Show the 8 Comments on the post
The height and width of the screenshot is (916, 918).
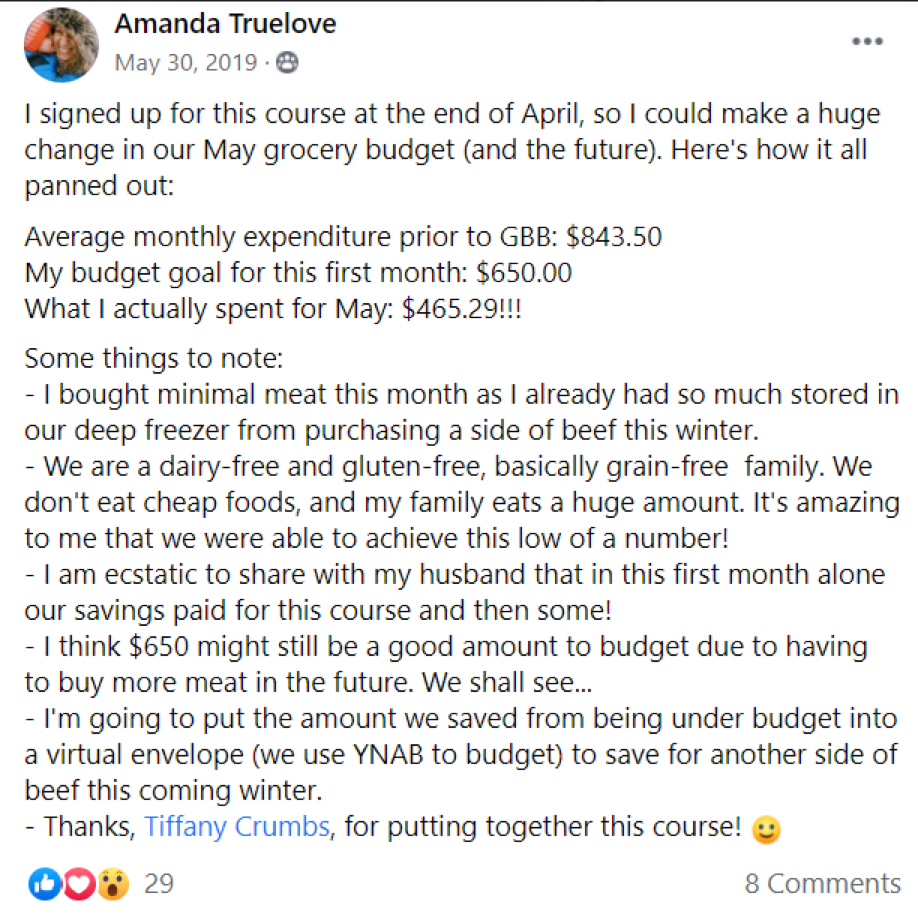(x=822, y=883)
